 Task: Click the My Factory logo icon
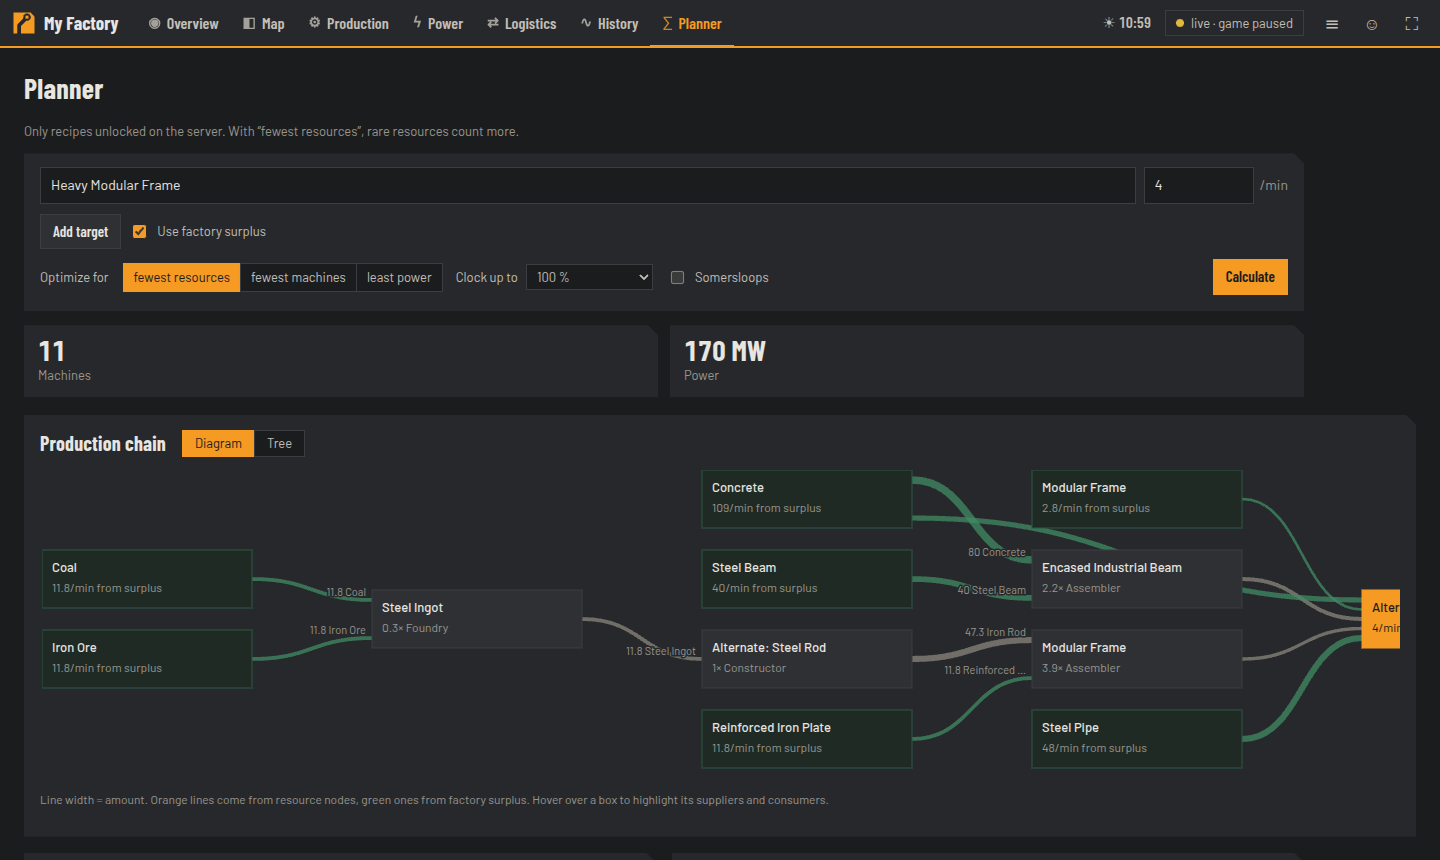[23, 23]
